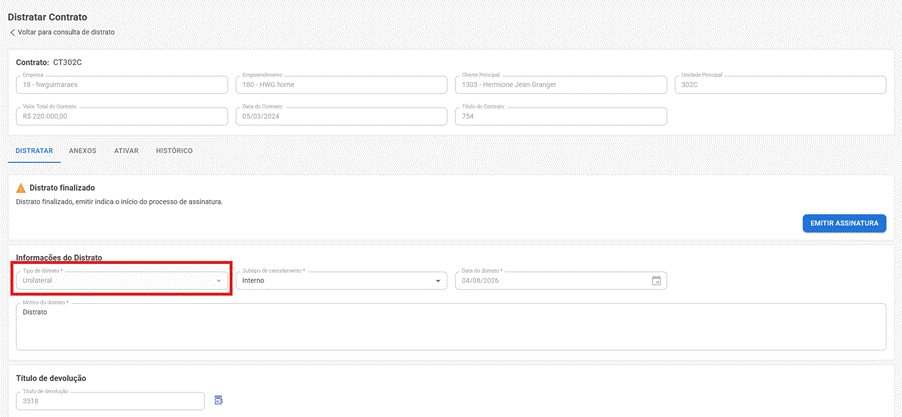This screenshot has height=417, width=902.
Task: Click the Título do Contrato field 754
Action: pos(561,116)
